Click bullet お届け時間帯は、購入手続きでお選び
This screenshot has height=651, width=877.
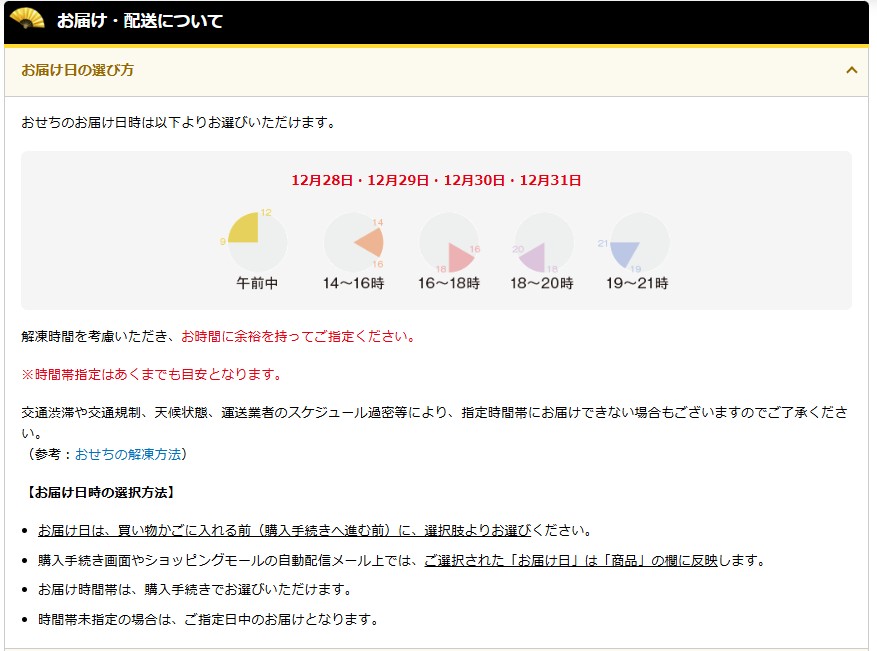(195, 589)
